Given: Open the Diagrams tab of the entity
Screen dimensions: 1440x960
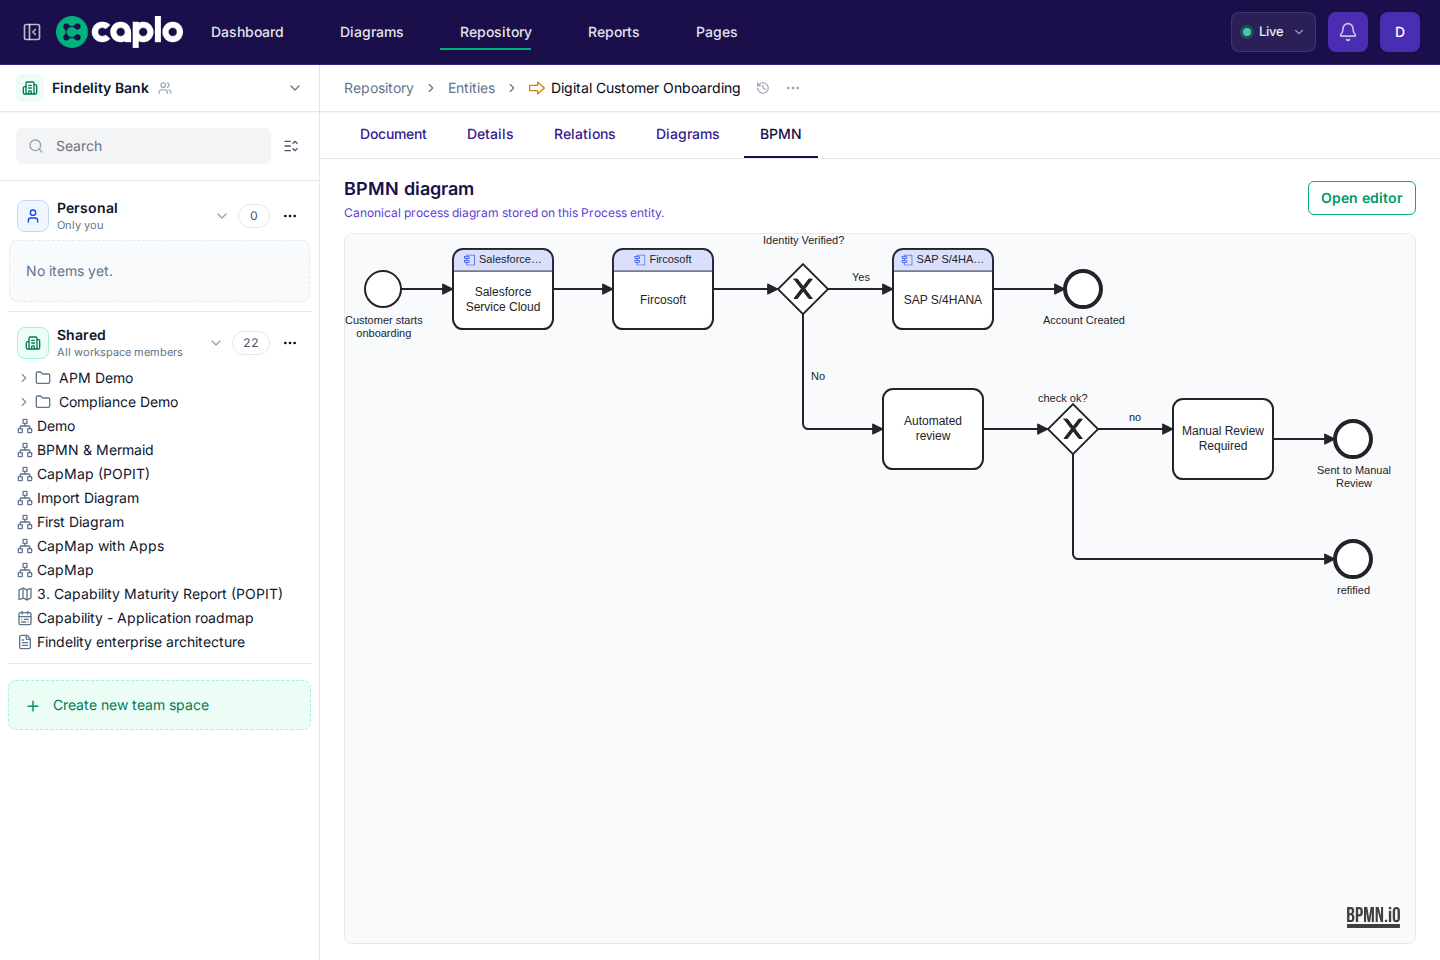Looking at the screenshot, I should coord(688,134).
